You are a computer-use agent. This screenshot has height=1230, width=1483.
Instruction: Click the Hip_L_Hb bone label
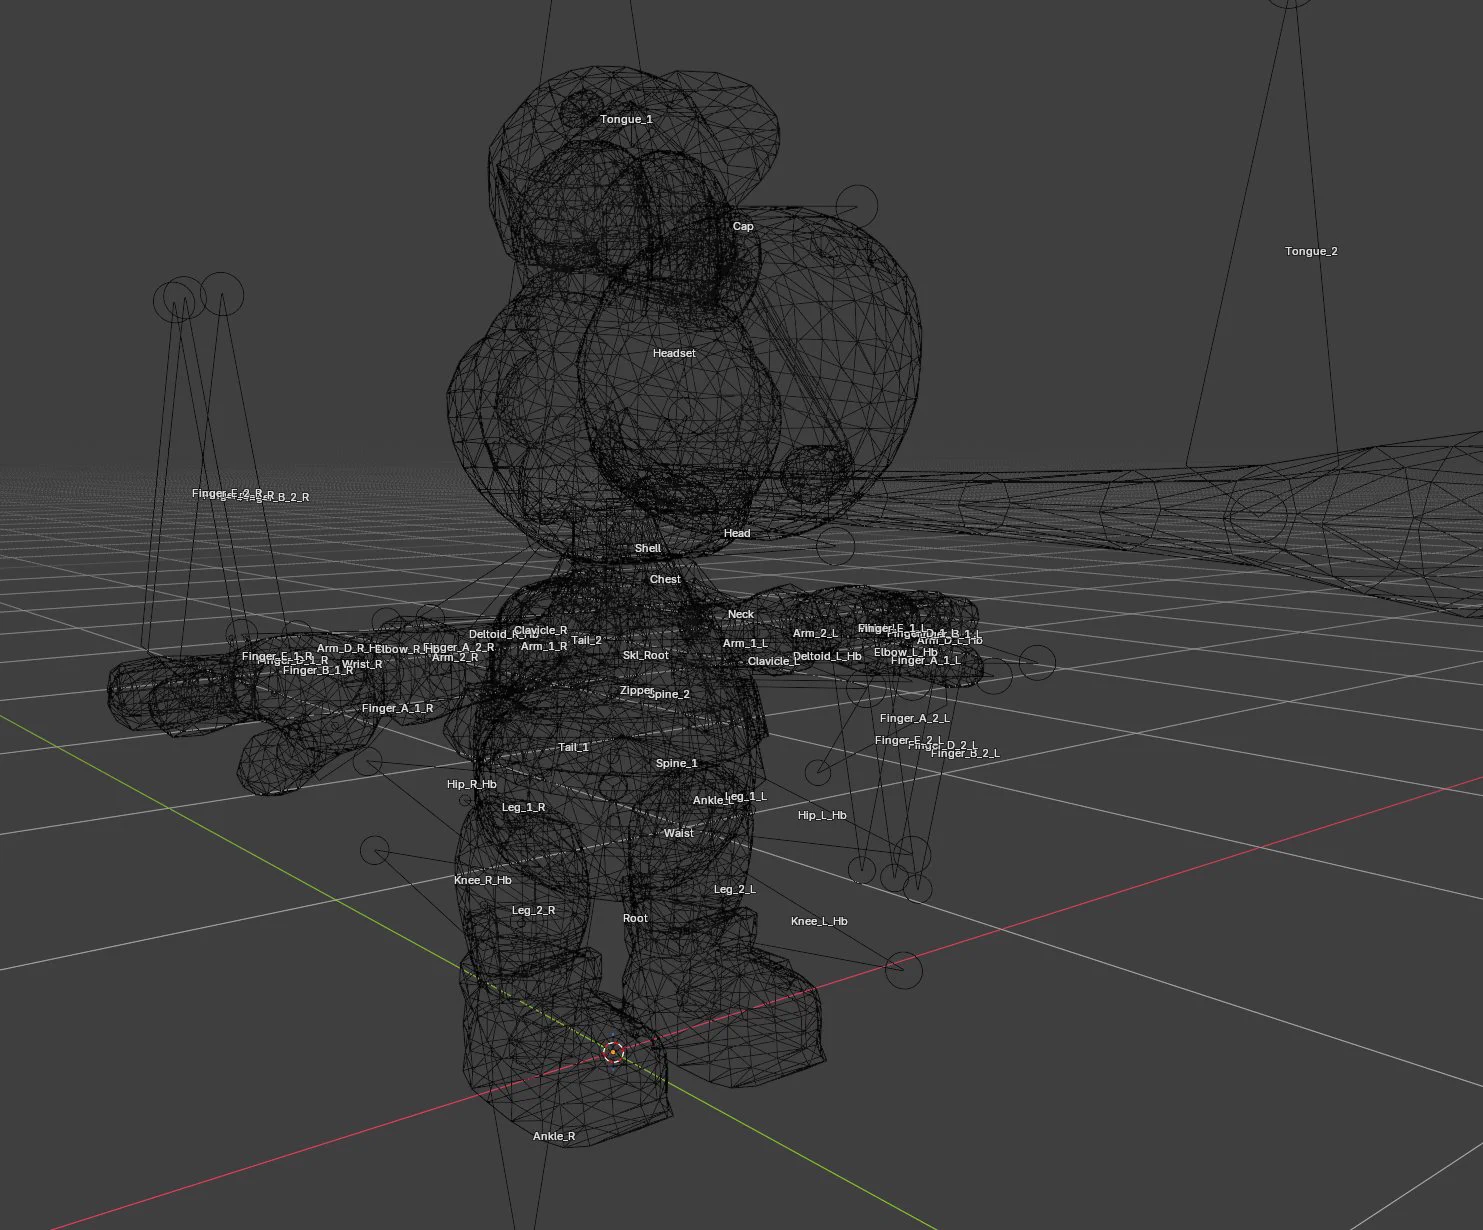pyautogui.click(x=822, y=815)
